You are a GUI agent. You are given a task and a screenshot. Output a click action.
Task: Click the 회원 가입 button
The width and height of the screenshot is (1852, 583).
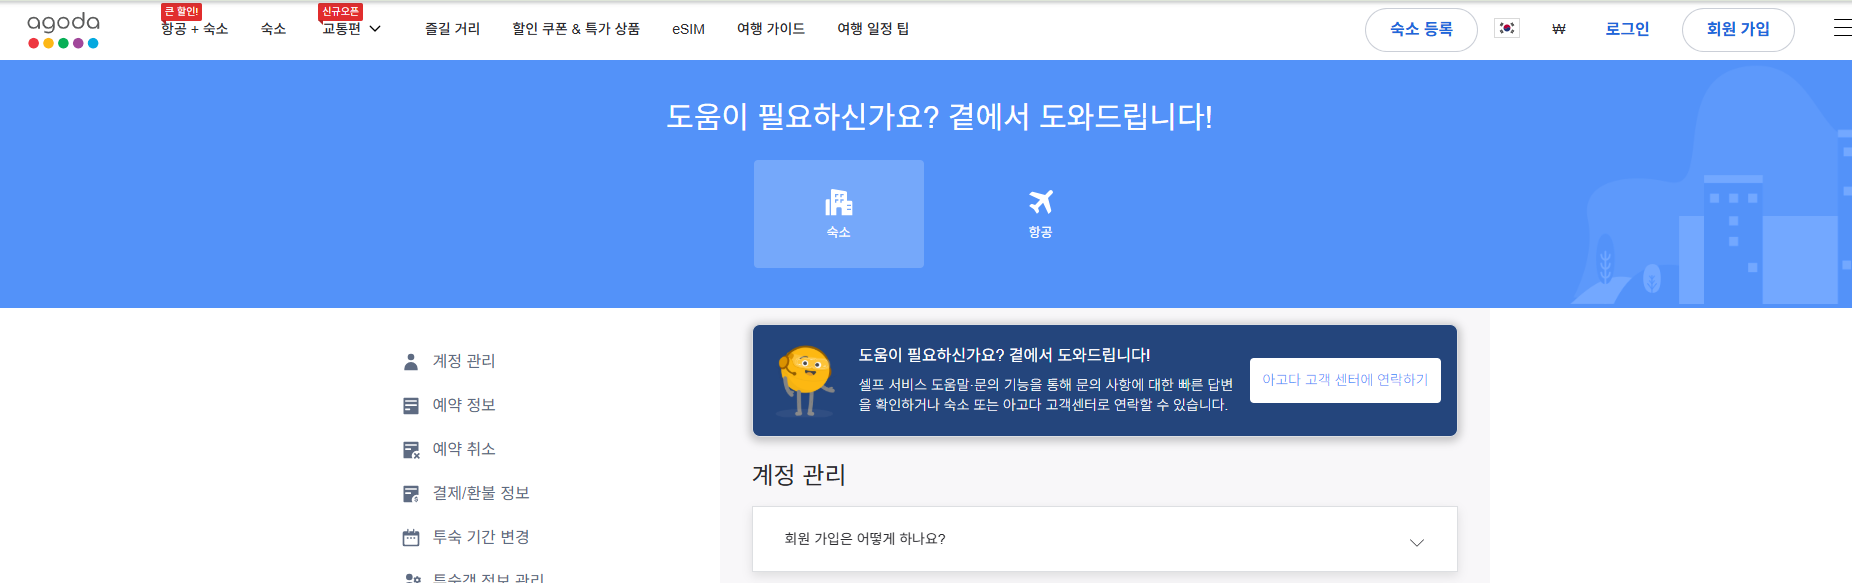pos(1738,29)
